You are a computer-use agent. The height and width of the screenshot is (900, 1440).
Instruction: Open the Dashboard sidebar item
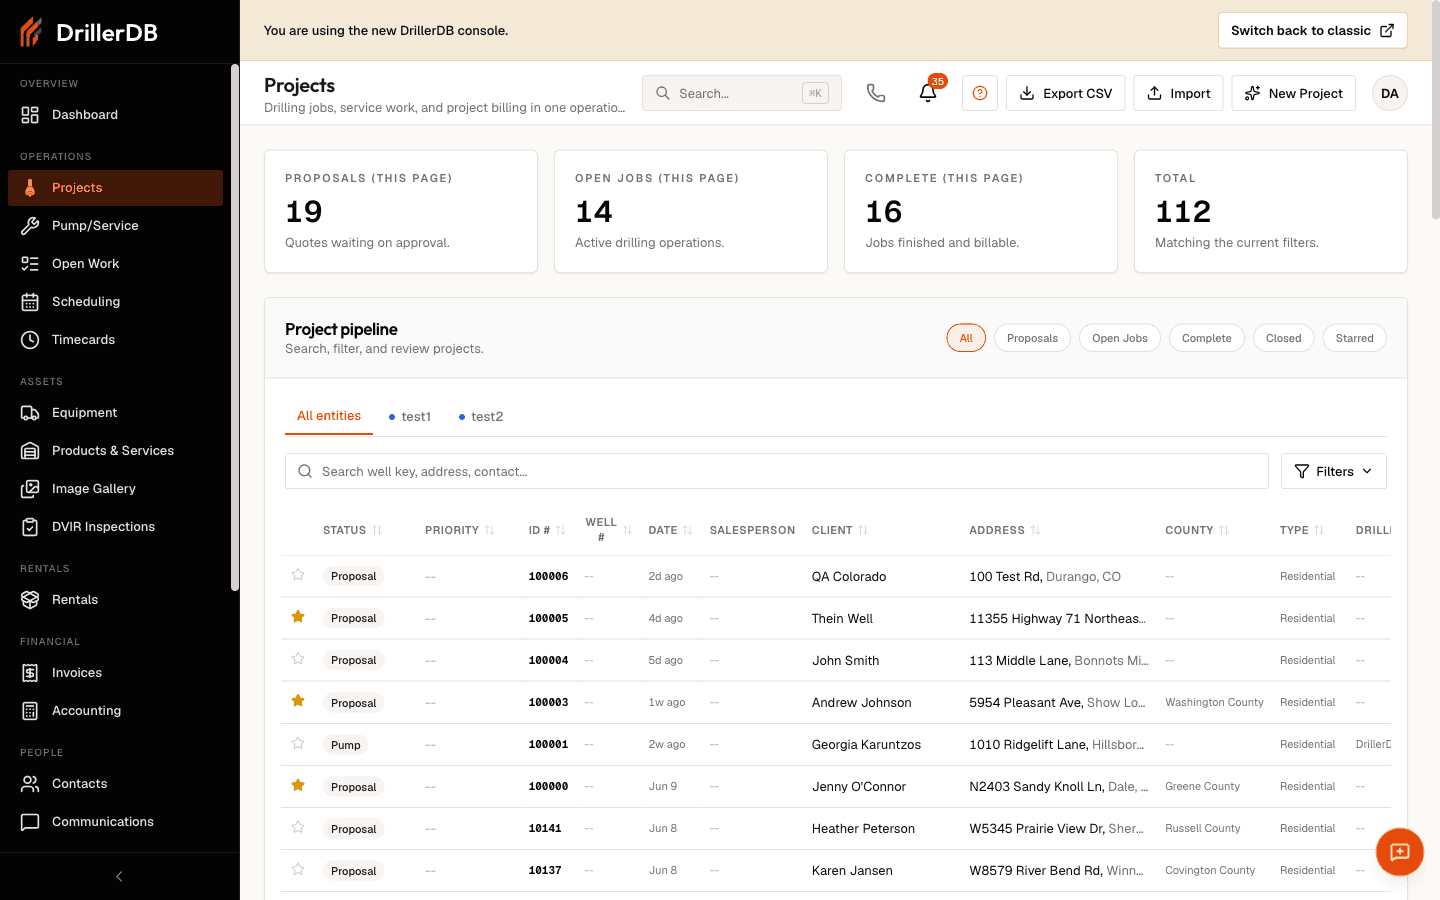click(x=115, y=115)
